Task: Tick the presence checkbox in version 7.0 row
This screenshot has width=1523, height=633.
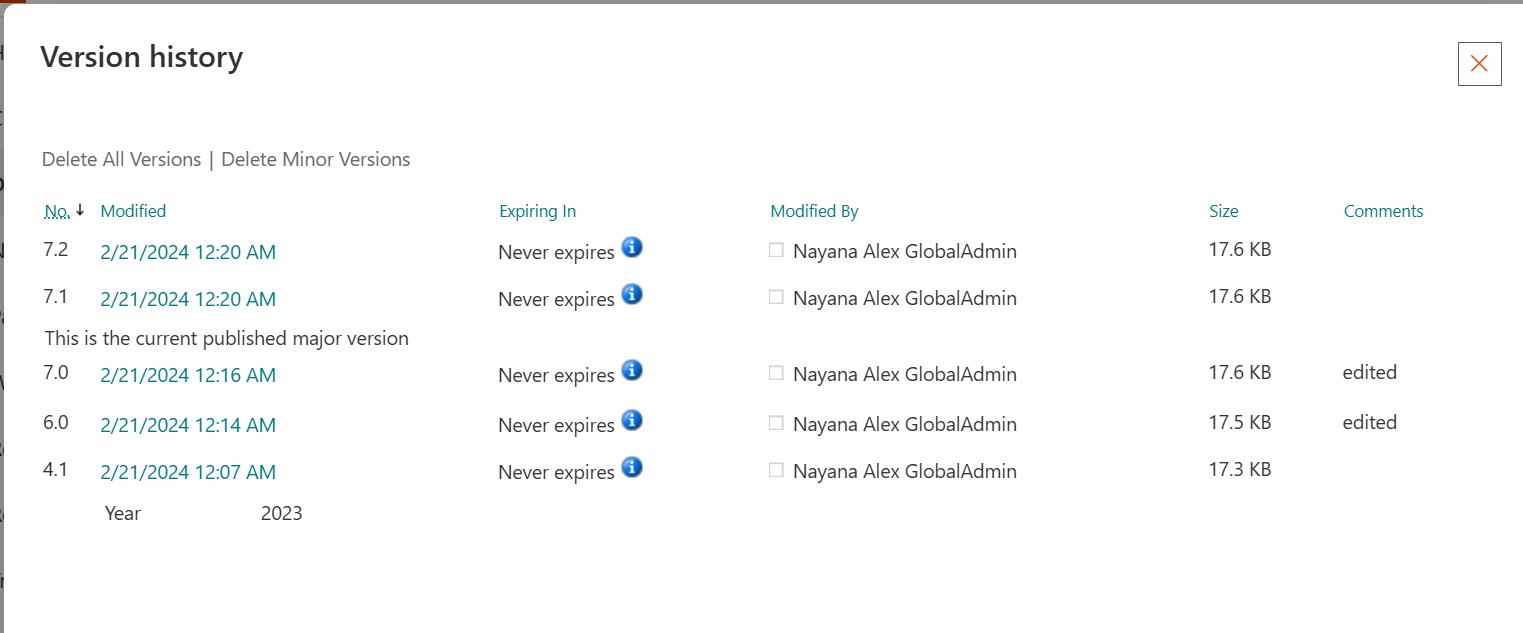Action: (776, 373)
